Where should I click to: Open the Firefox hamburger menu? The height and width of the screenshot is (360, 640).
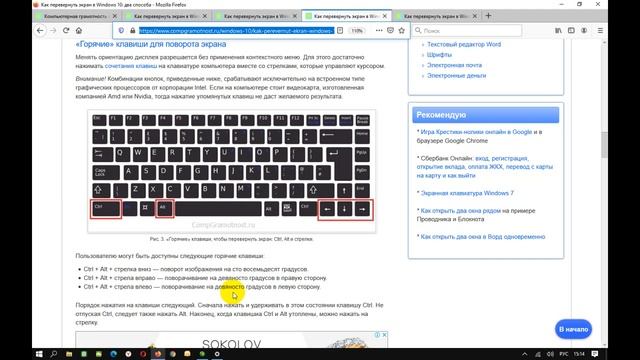(x=600, y=31)
